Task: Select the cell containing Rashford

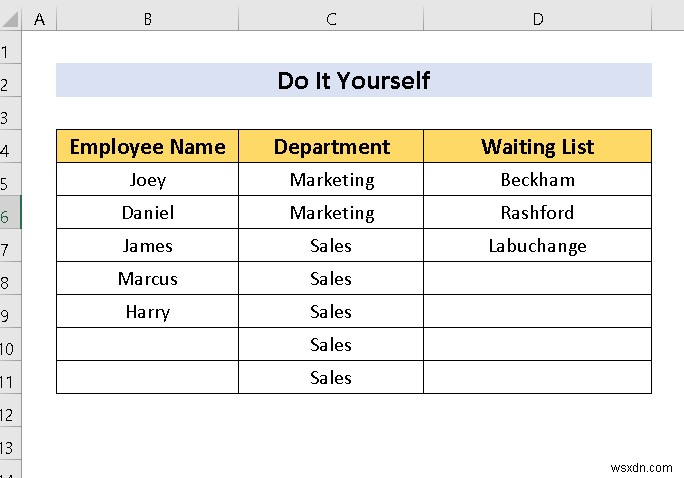Action: point(538,213)
